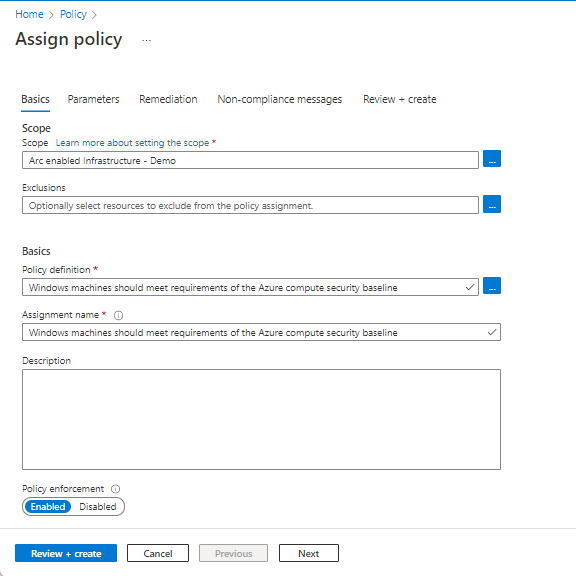576x576 pixels.
Task: Click the Previous button
Action: point(233,553)
